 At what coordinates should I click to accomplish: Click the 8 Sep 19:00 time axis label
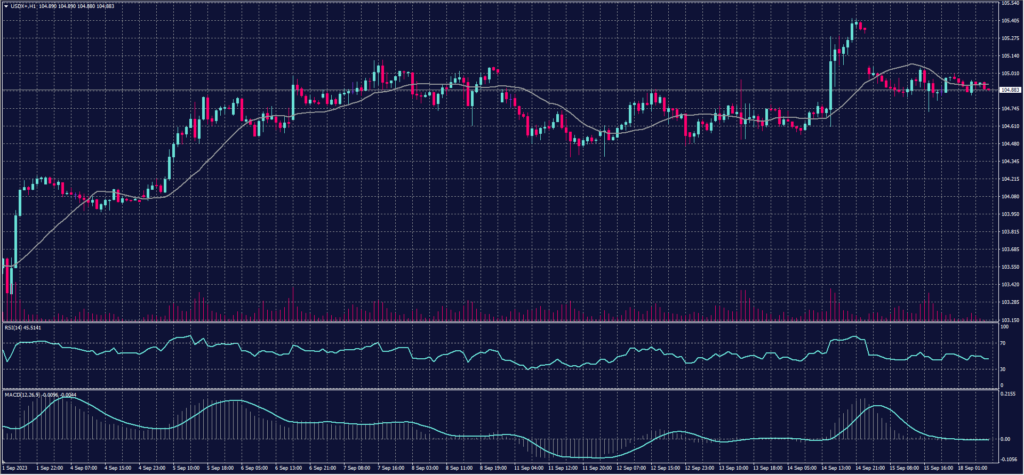click(x=490, y=466)
